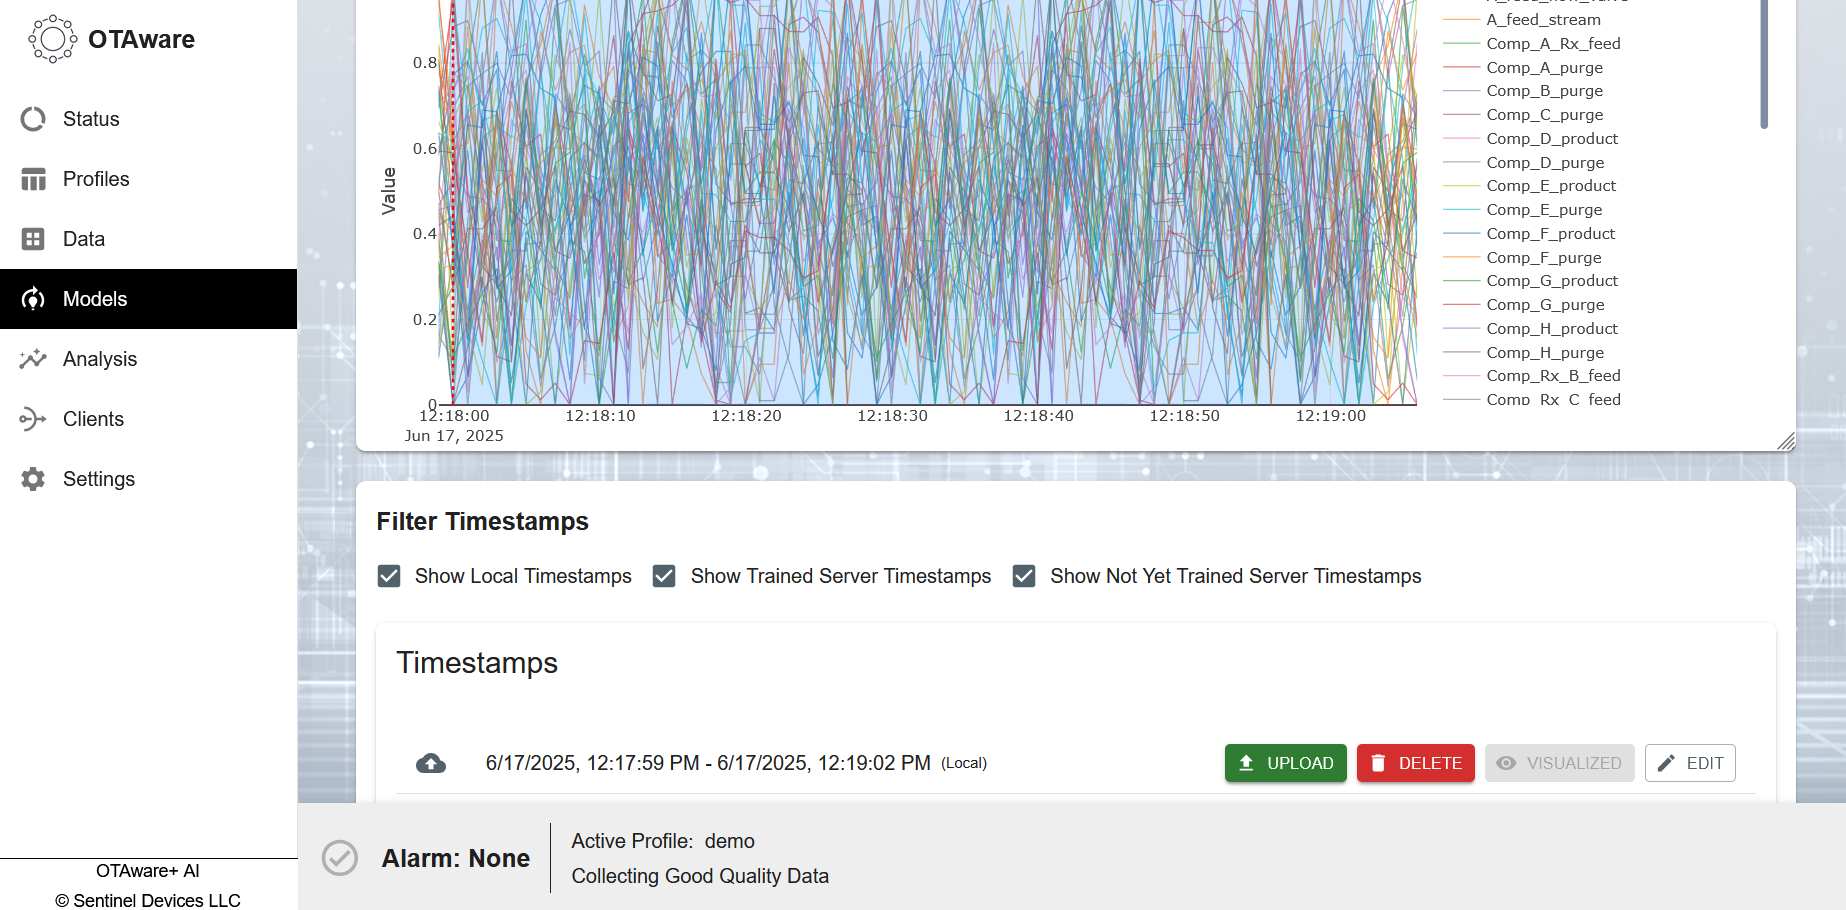The height and width of the screenshot is (910, 1846).
Task: Uncheck Show Local Timestamps
Action: (x=389, y=576)
